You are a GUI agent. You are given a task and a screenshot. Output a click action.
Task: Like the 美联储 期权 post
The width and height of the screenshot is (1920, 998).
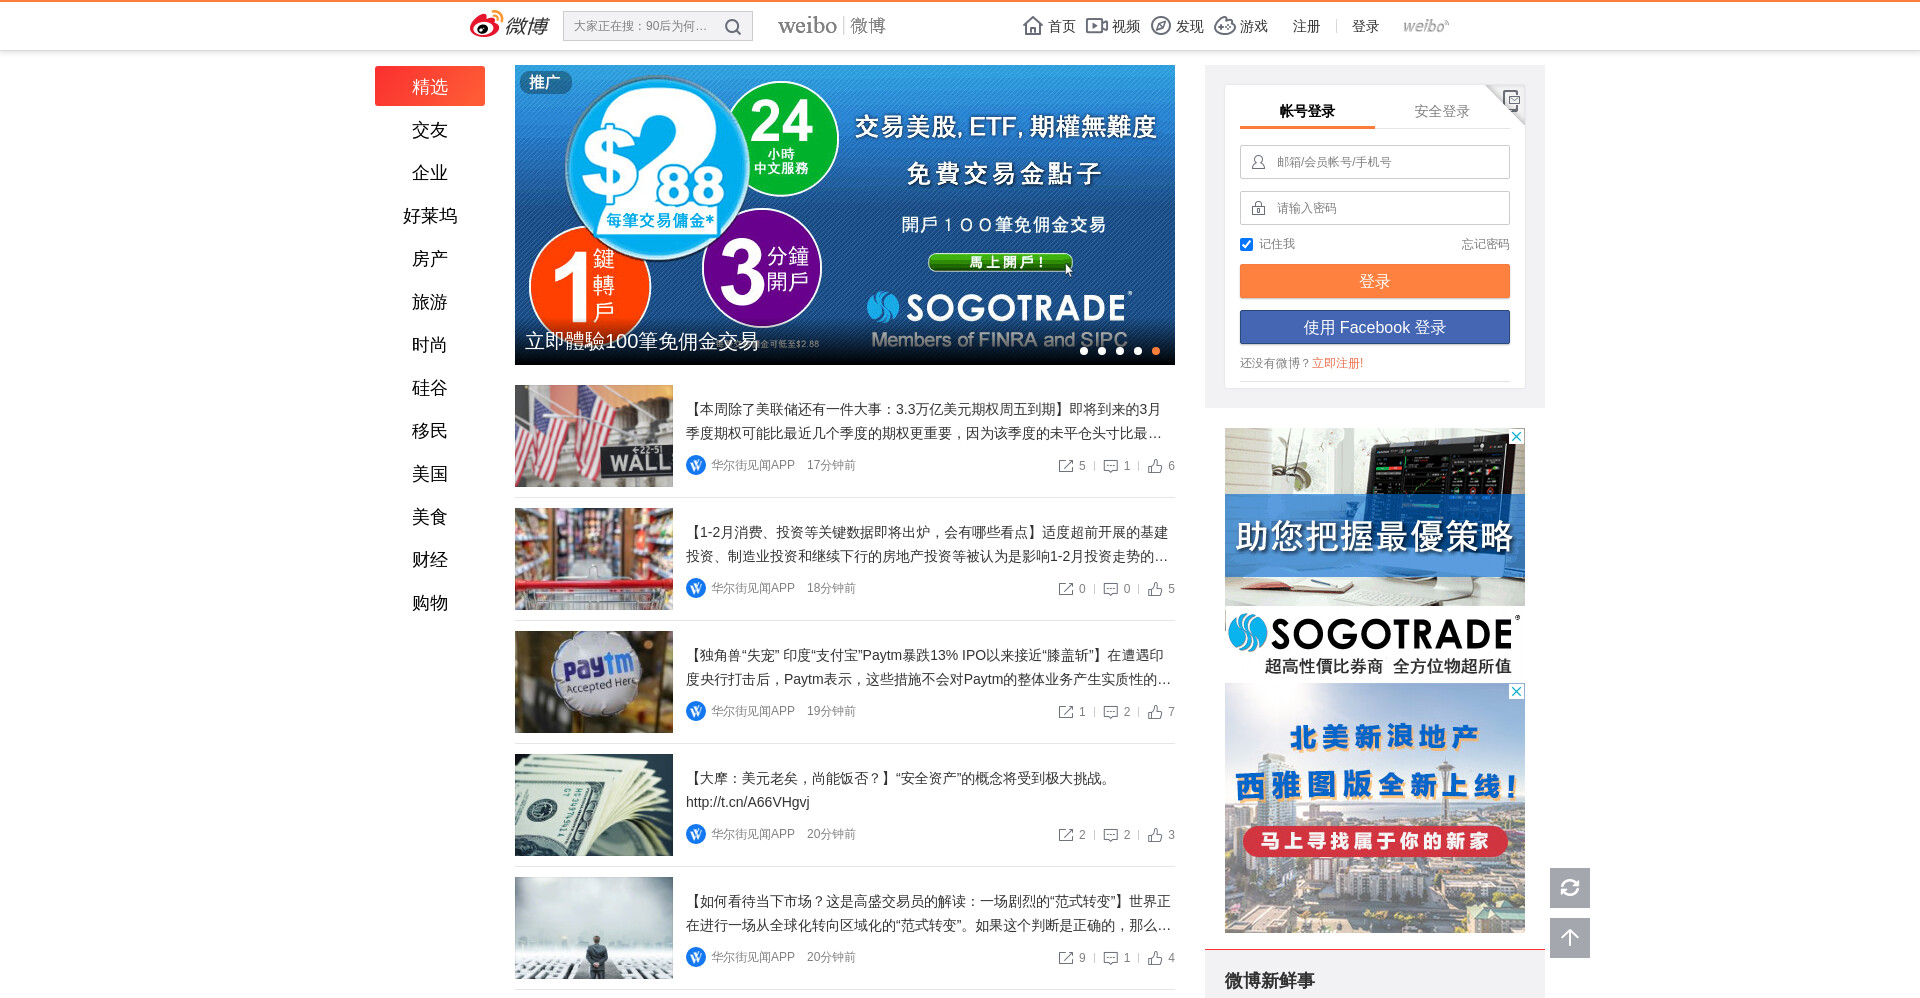point(1155,466)
